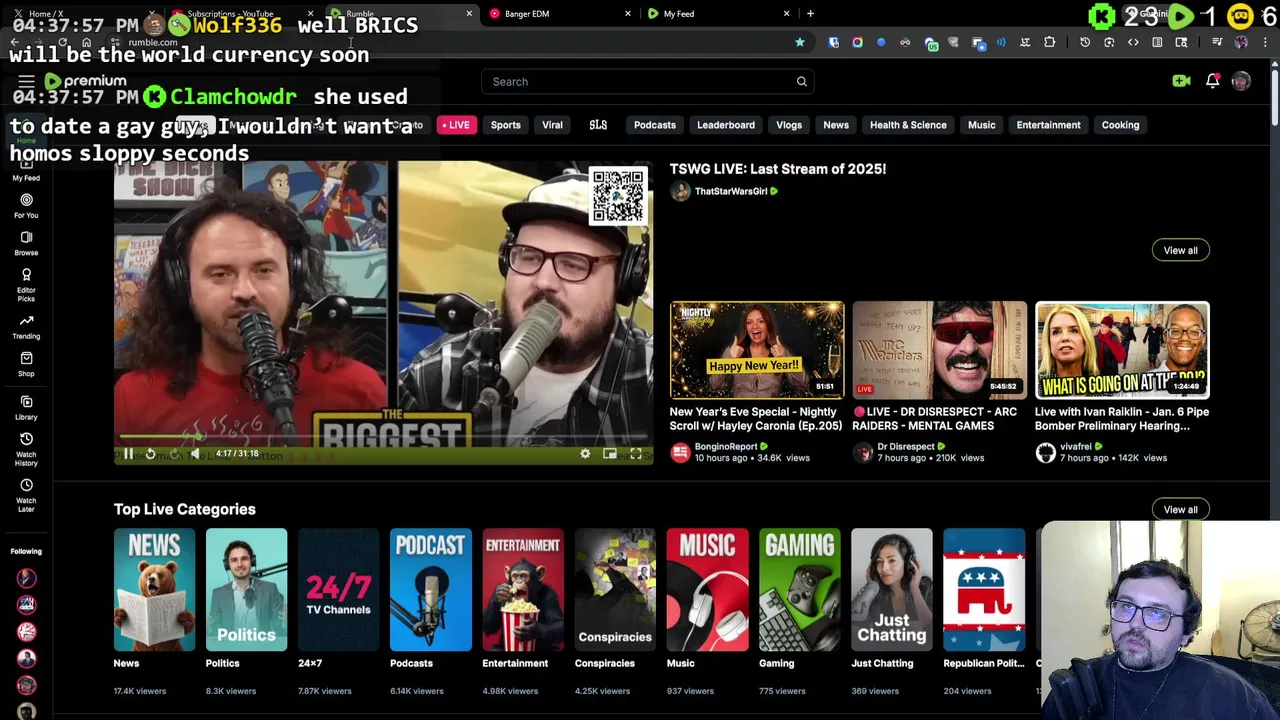Switch to the Banger EDM tab
The height and width of the screenshot is (720, 1280).
tap(560, 14)
